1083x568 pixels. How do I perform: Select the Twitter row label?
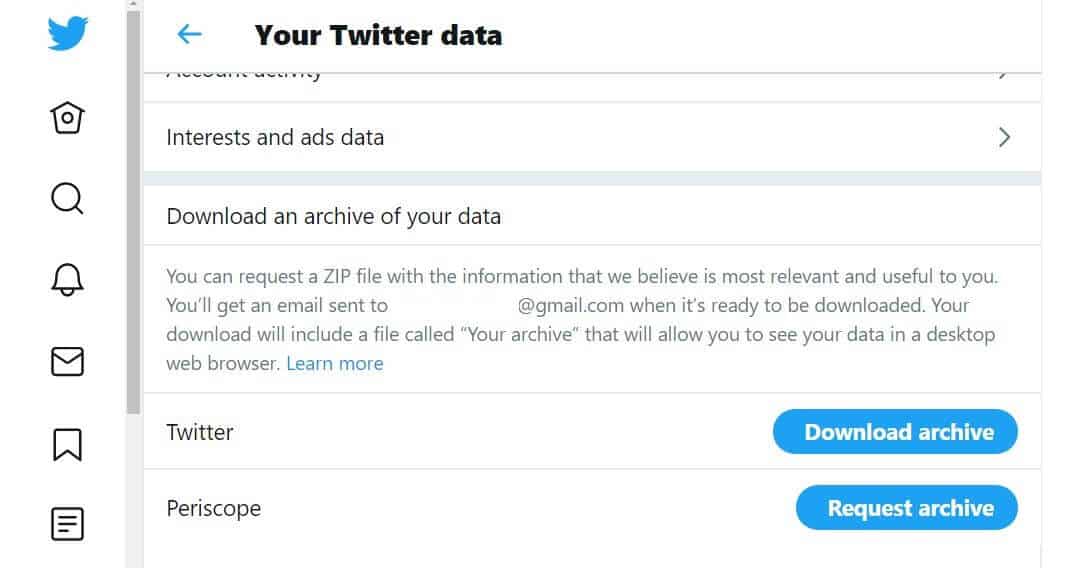[200, 432]
